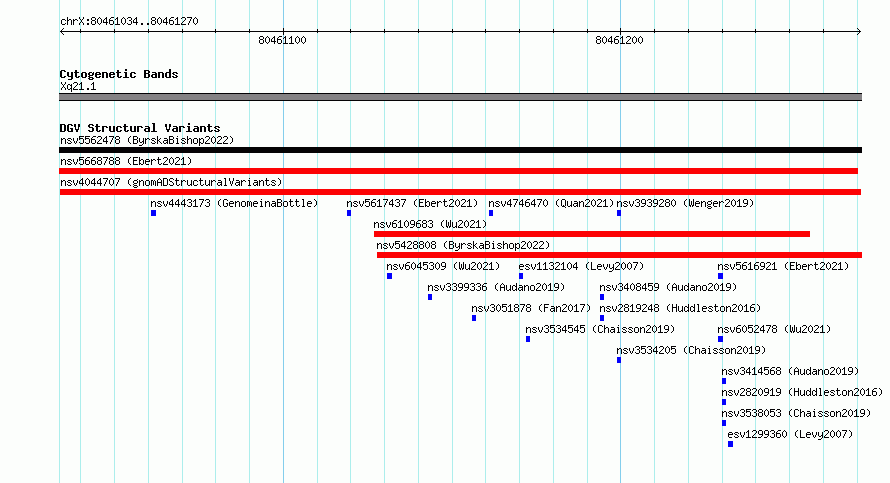Select the blue marker under nsv2820919

tap(724, 402)
